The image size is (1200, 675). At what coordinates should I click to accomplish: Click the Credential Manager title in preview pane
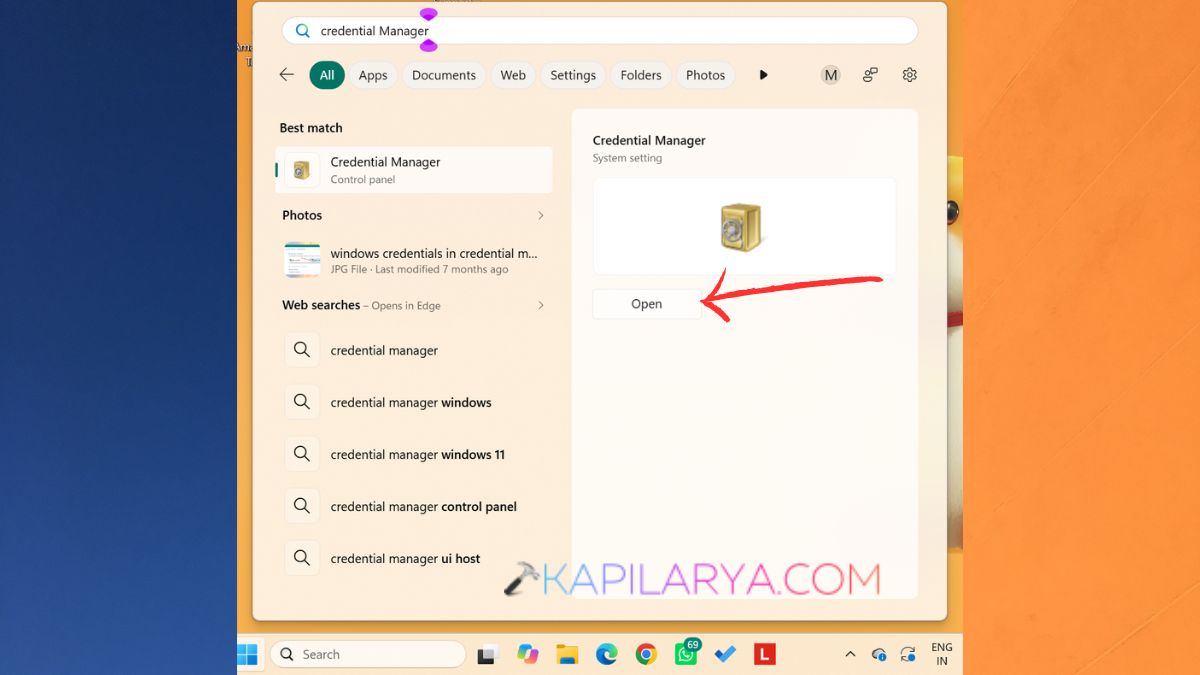click(649, 141)
